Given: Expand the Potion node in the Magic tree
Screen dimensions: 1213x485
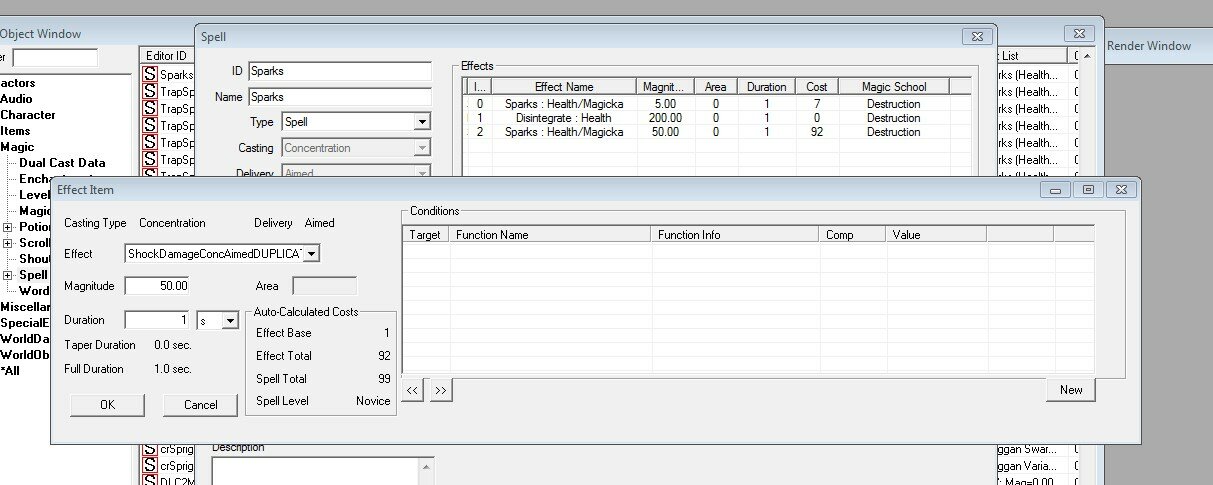Looking at the screenshot, I should (7, 227).
